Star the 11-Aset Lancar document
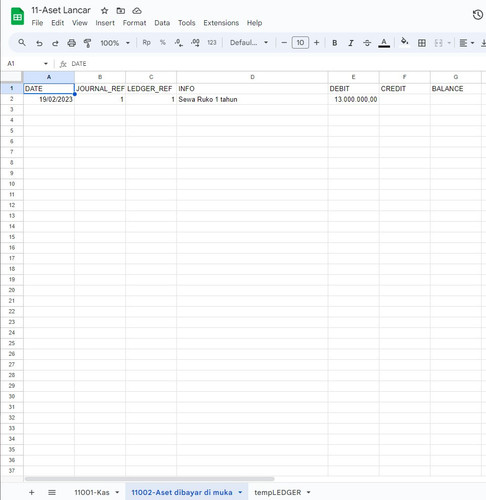 105,11
